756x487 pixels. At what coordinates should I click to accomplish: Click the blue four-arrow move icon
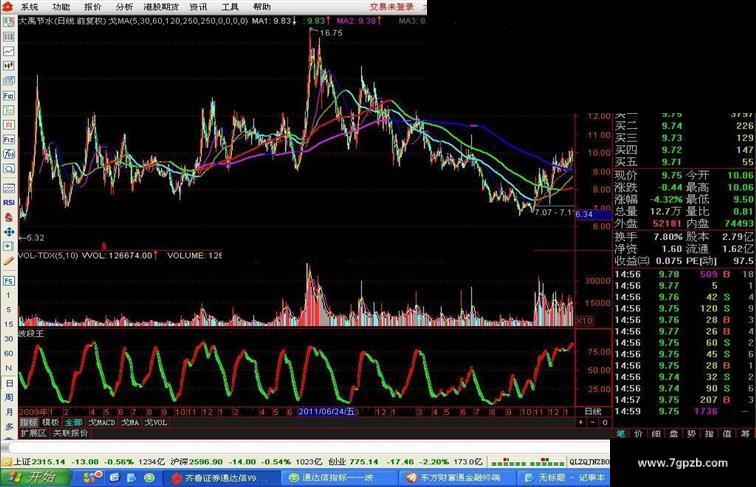(9, 232)
